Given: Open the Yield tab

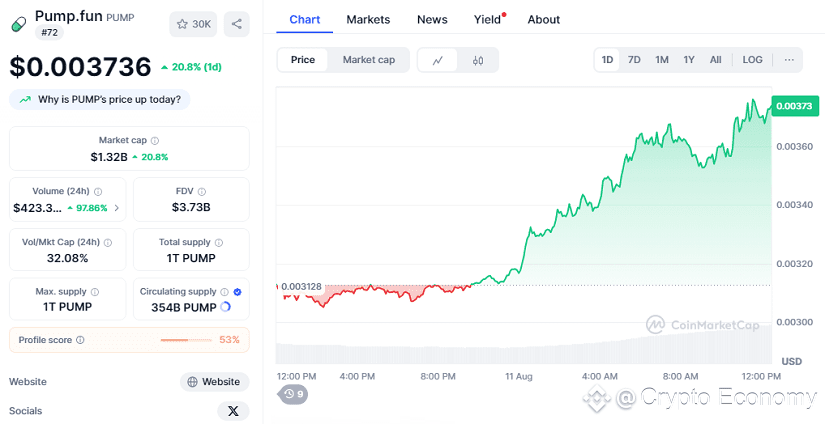Looking at the screenshot, I should [x=489, y=20].
